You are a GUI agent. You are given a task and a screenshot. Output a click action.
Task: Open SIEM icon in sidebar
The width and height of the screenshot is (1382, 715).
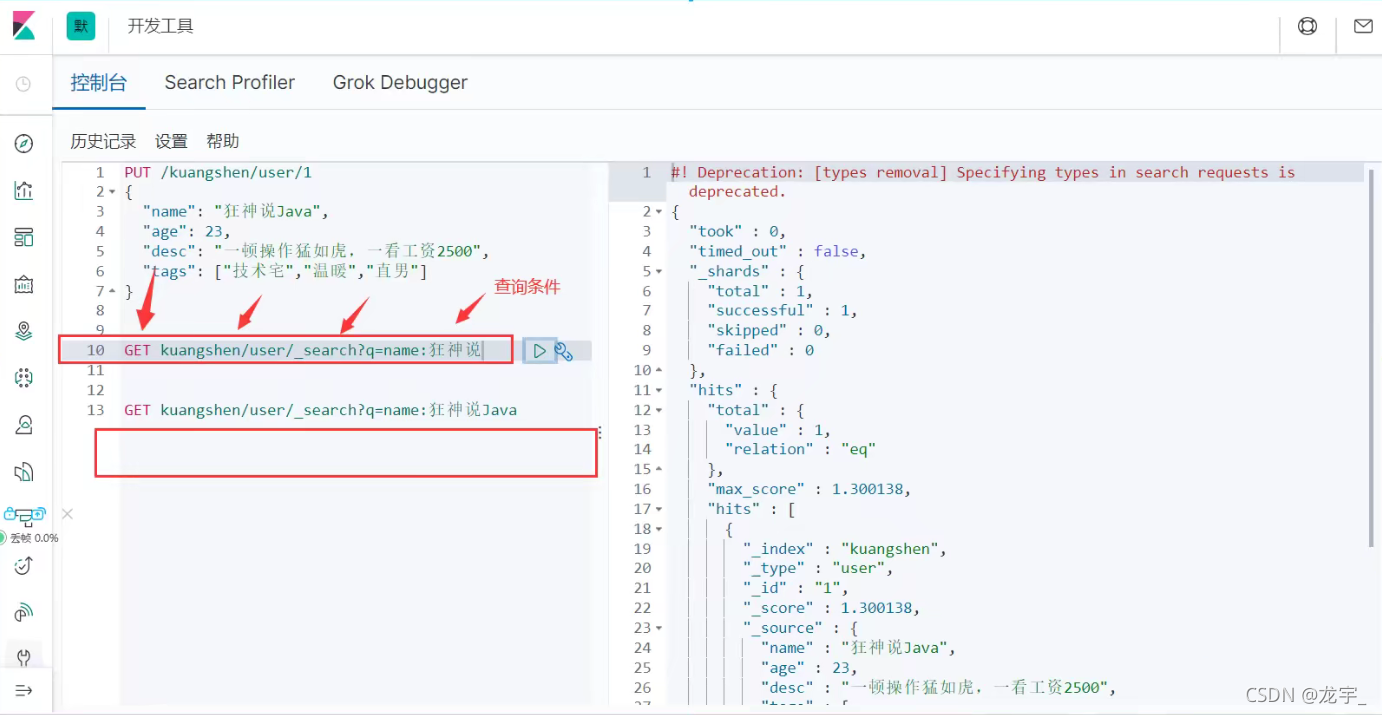pos(24,612)
